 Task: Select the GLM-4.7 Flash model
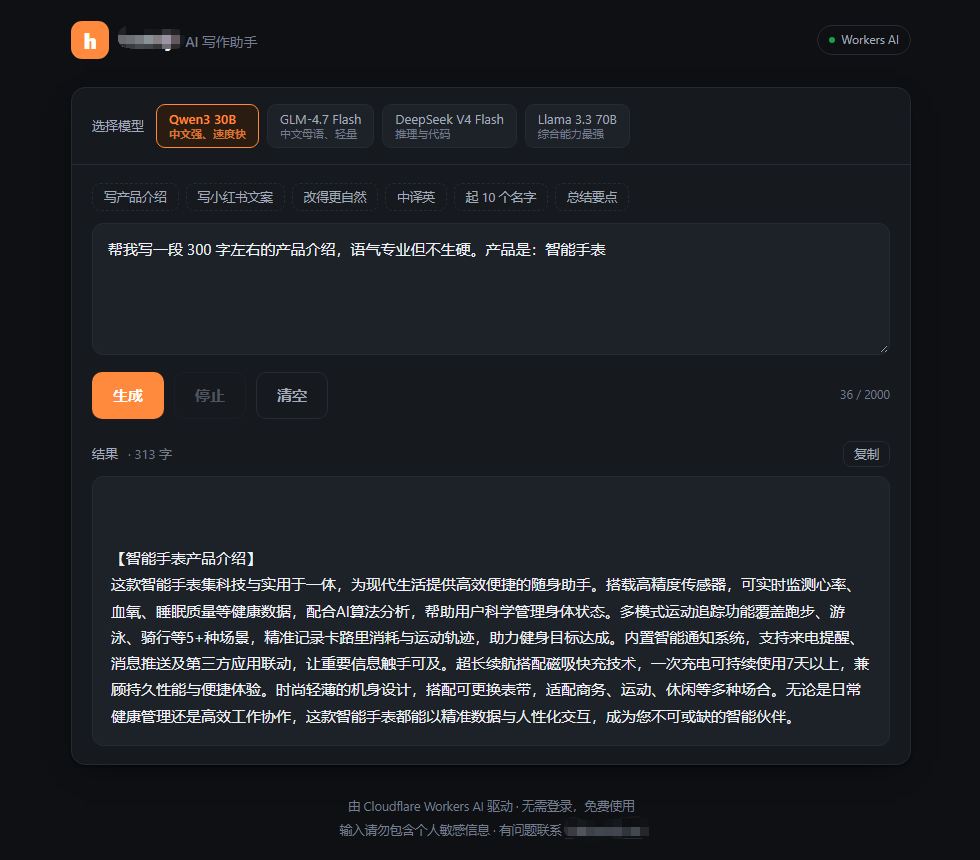[320, 126]
